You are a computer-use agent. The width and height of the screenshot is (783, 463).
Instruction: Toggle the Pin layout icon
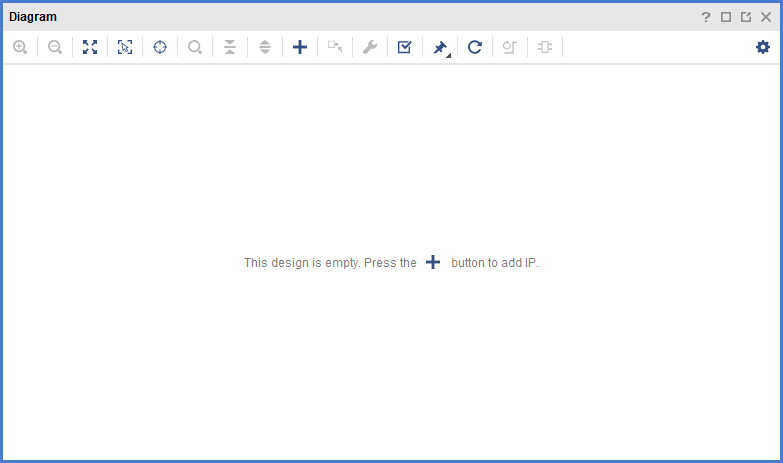click(x=440, y=48)
